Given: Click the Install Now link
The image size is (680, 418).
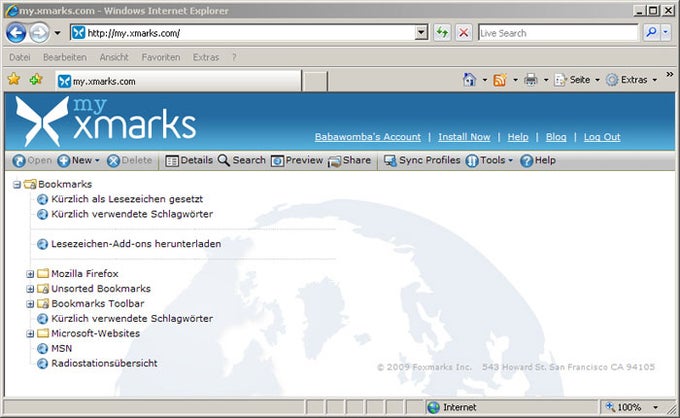Looking at the screenshot, I should click(x=464, y=137).
